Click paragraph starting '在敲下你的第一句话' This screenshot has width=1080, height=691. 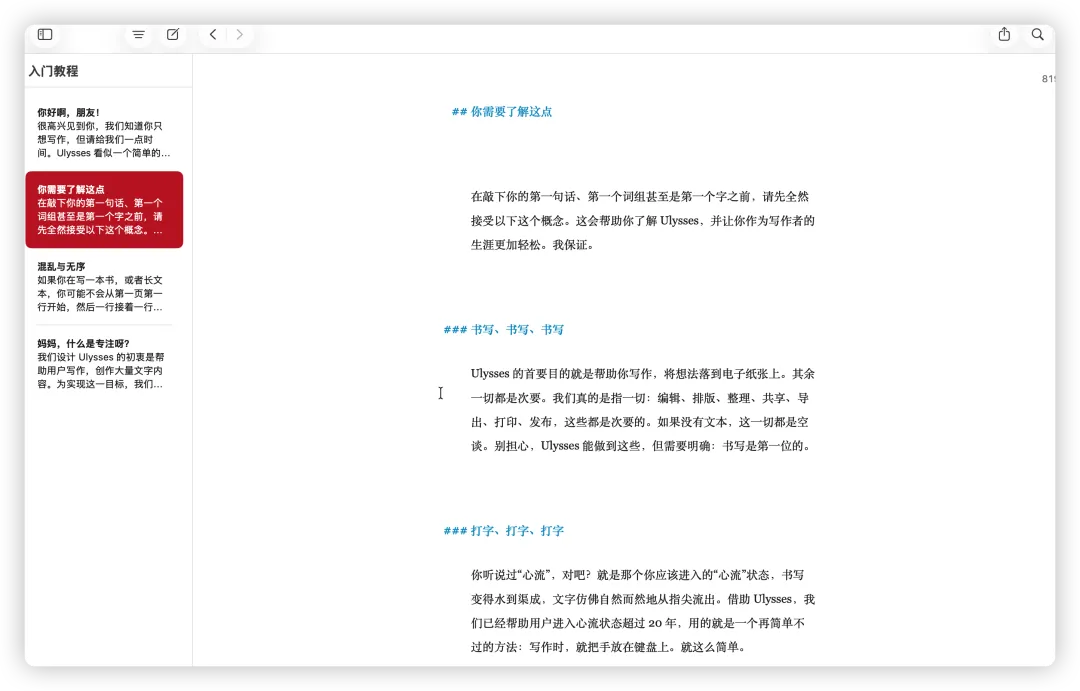point(643,220)
